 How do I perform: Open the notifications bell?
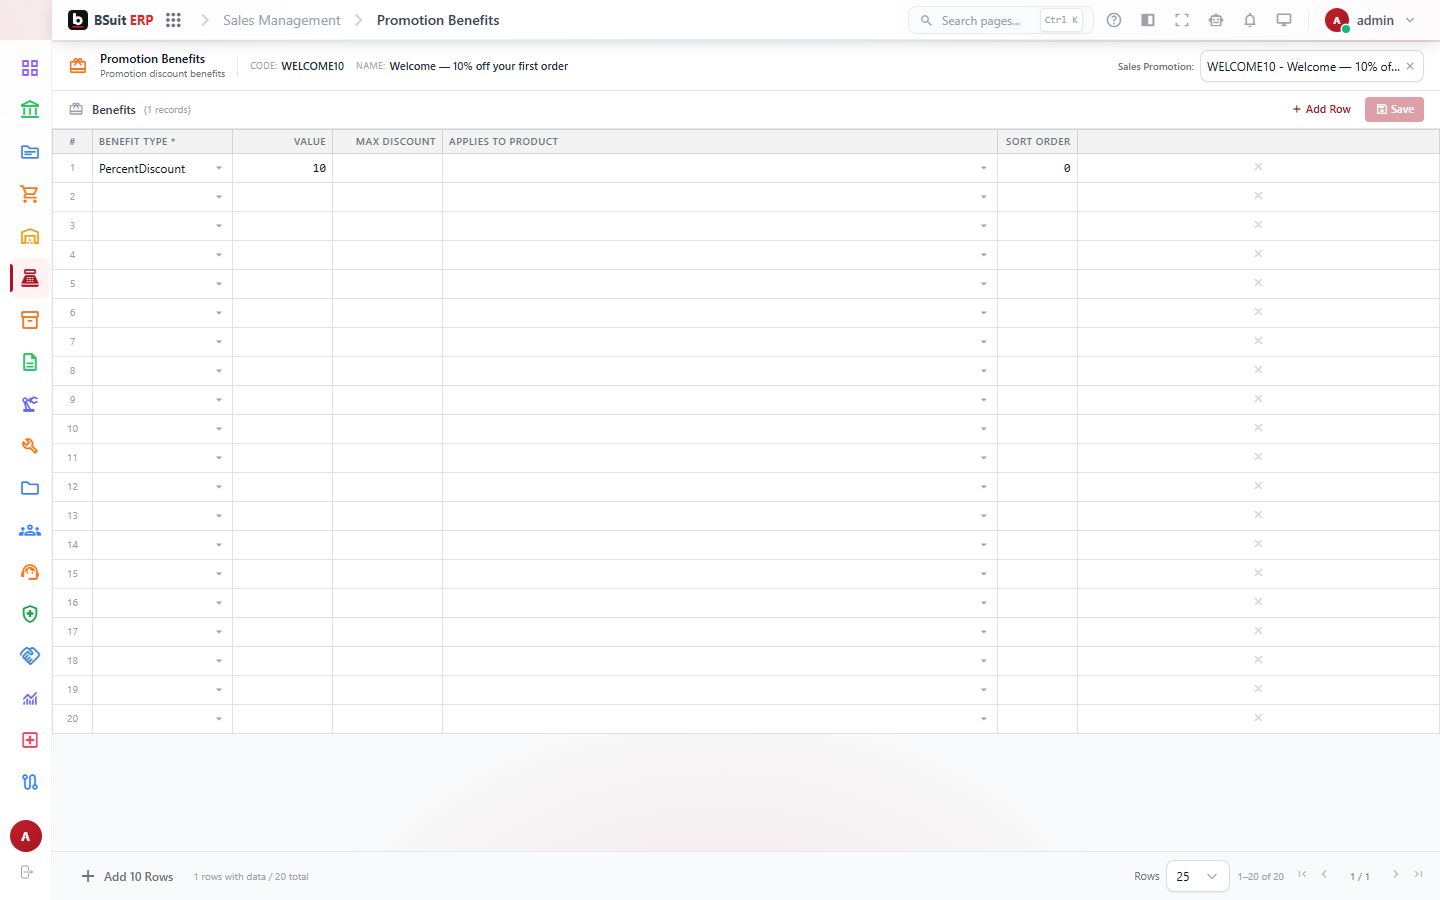(1250, 20)
